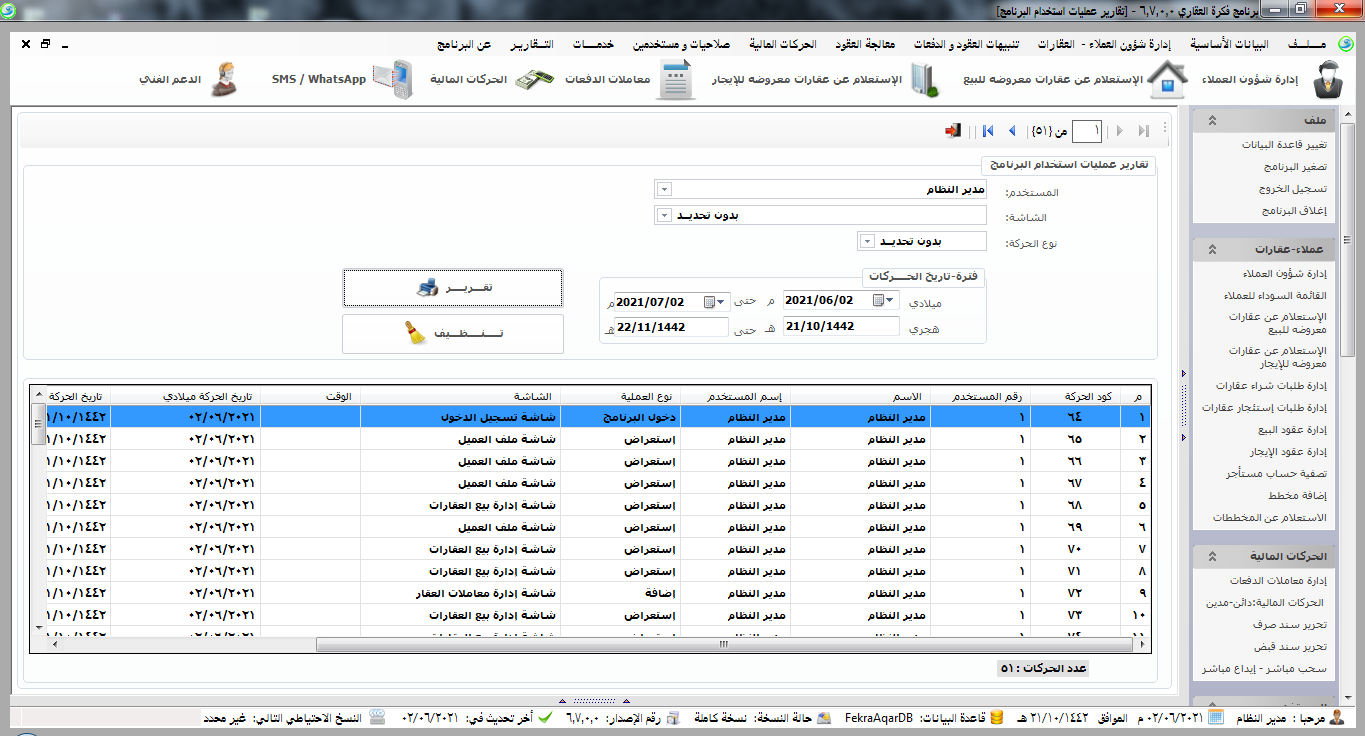Open إدارة شؤون العملاء toolbar icon
1365x736 pixels.
1327,80
